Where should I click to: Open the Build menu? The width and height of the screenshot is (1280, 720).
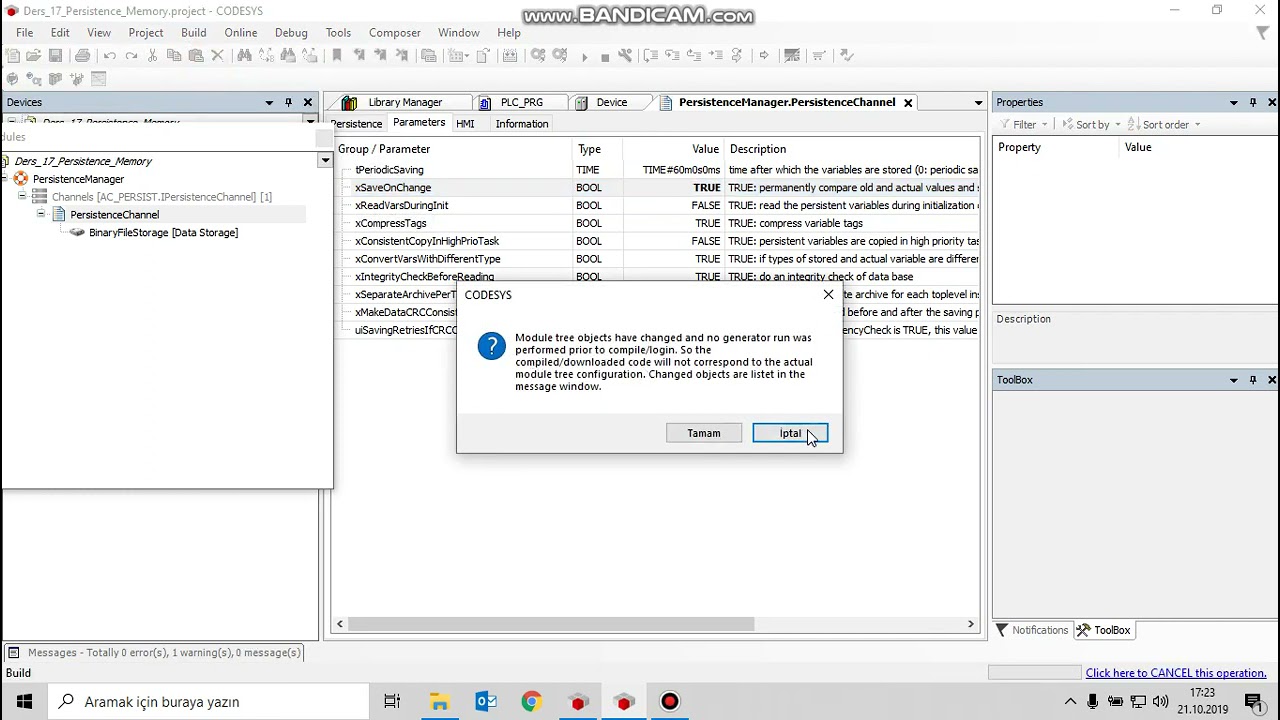pos(194,33)
